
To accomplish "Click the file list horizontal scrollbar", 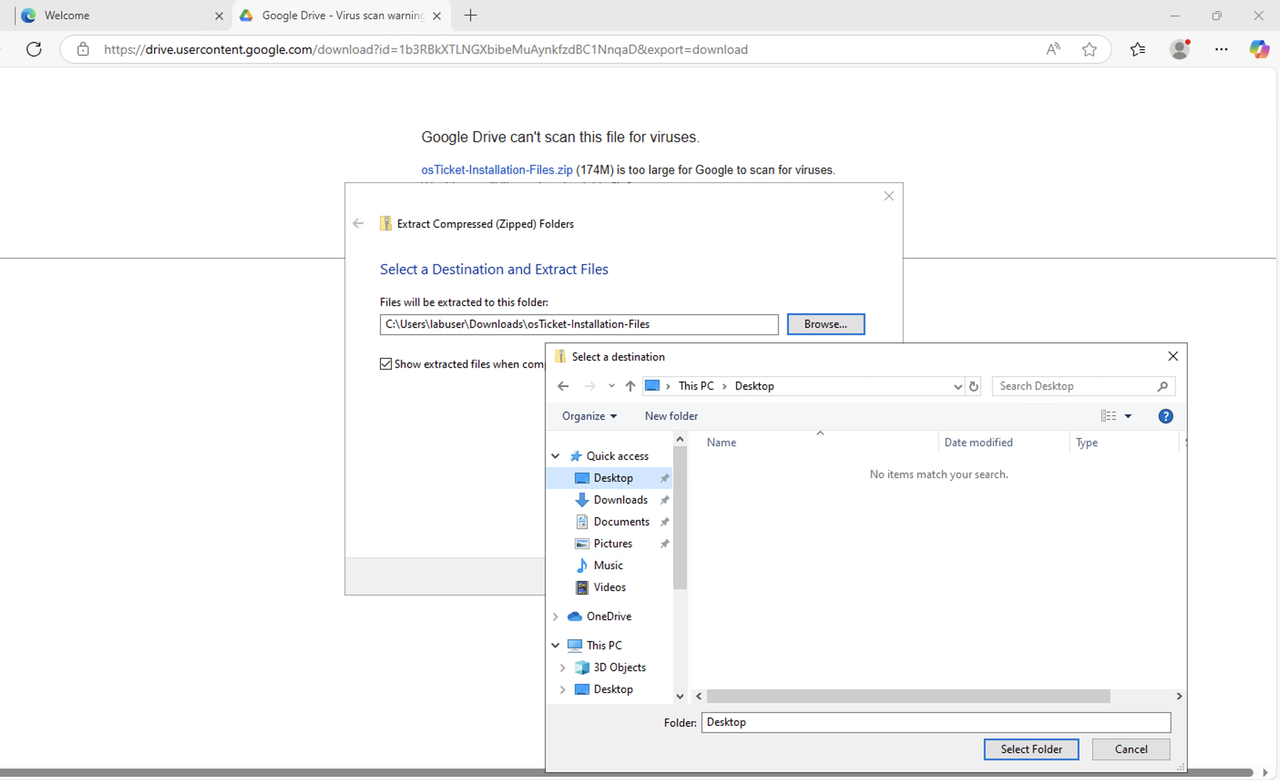I will [x=908, y=696].
